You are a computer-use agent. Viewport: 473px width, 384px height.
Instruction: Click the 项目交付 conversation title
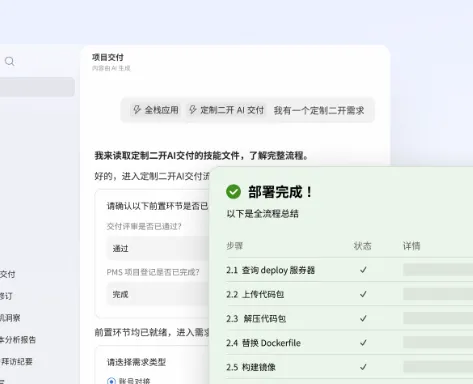[x=108, y=57]
